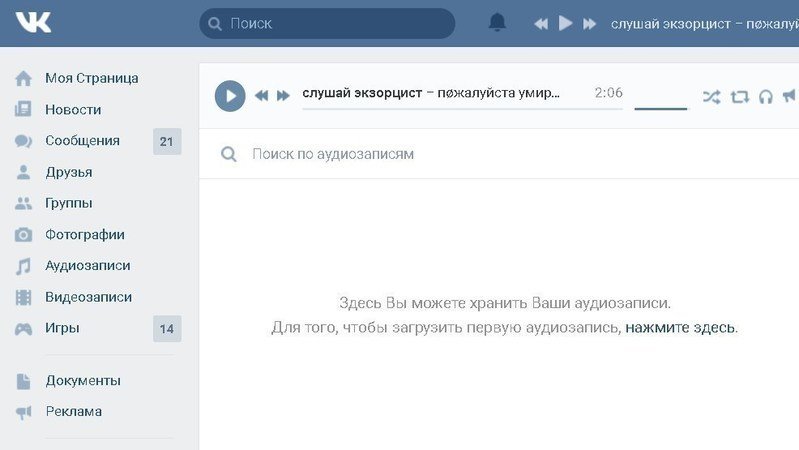Viewport: 799px width, 450px height.
Task: Click the track duration 2:06
Action: (608, 93)
